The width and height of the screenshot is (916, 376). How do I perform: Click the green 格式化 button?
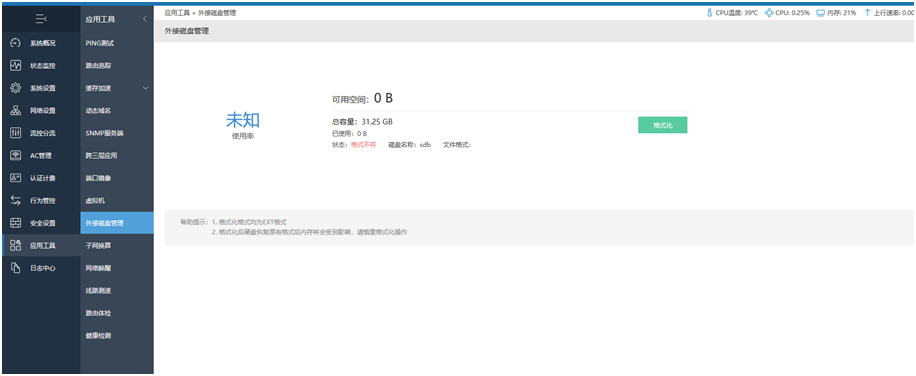pyautogui.click(x=662, y=125)
